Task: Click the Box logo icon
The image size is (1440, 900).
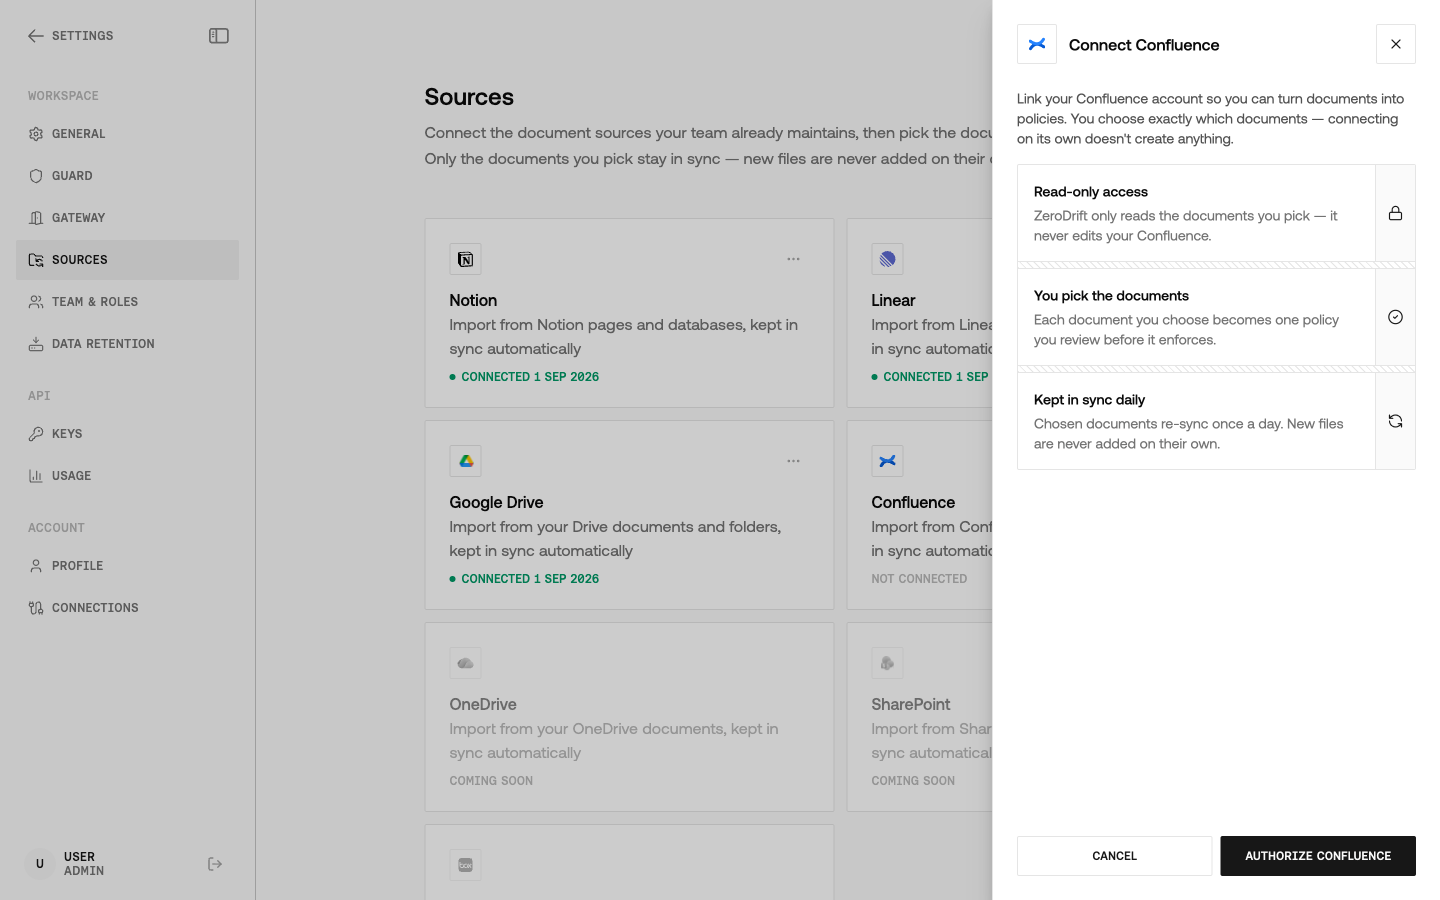Action: pyautogui.click(x=465, y=865)
